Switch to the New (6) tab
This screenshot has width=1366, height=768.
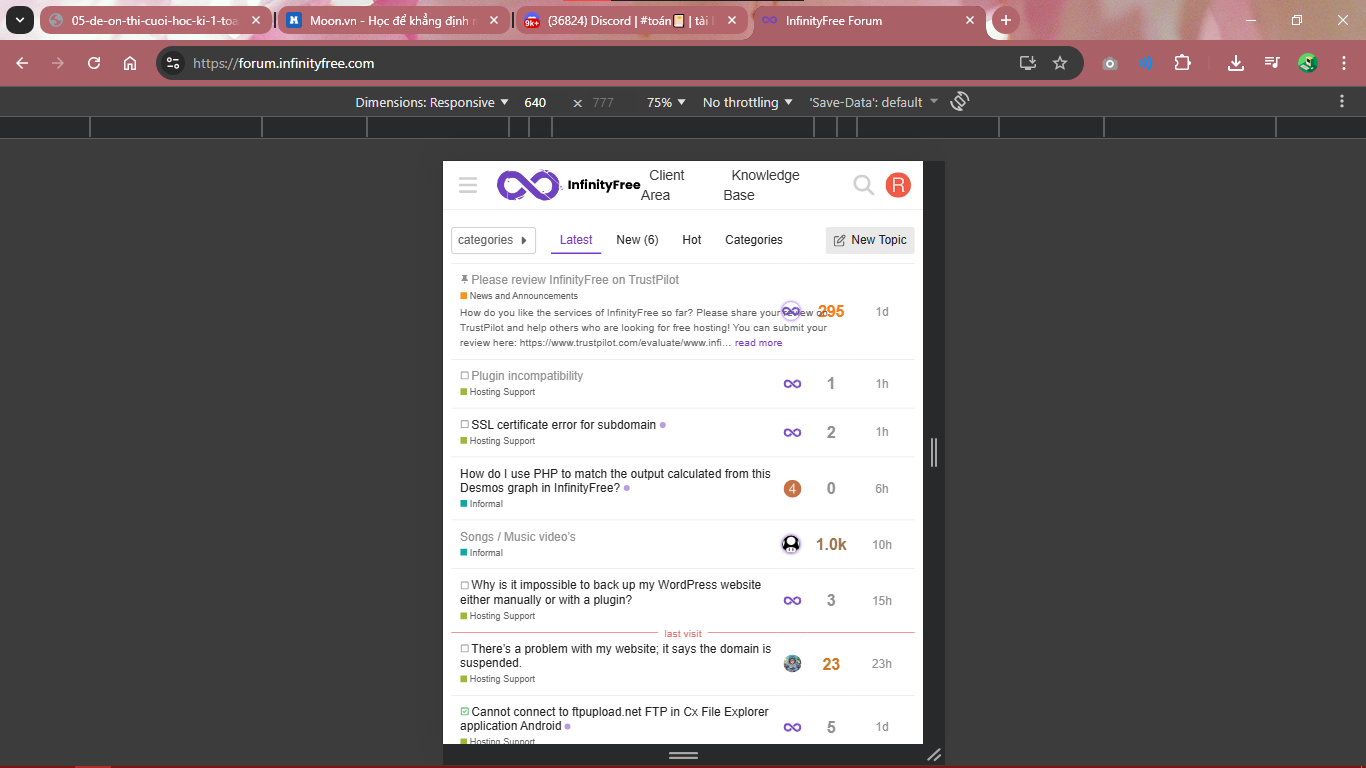637,240
